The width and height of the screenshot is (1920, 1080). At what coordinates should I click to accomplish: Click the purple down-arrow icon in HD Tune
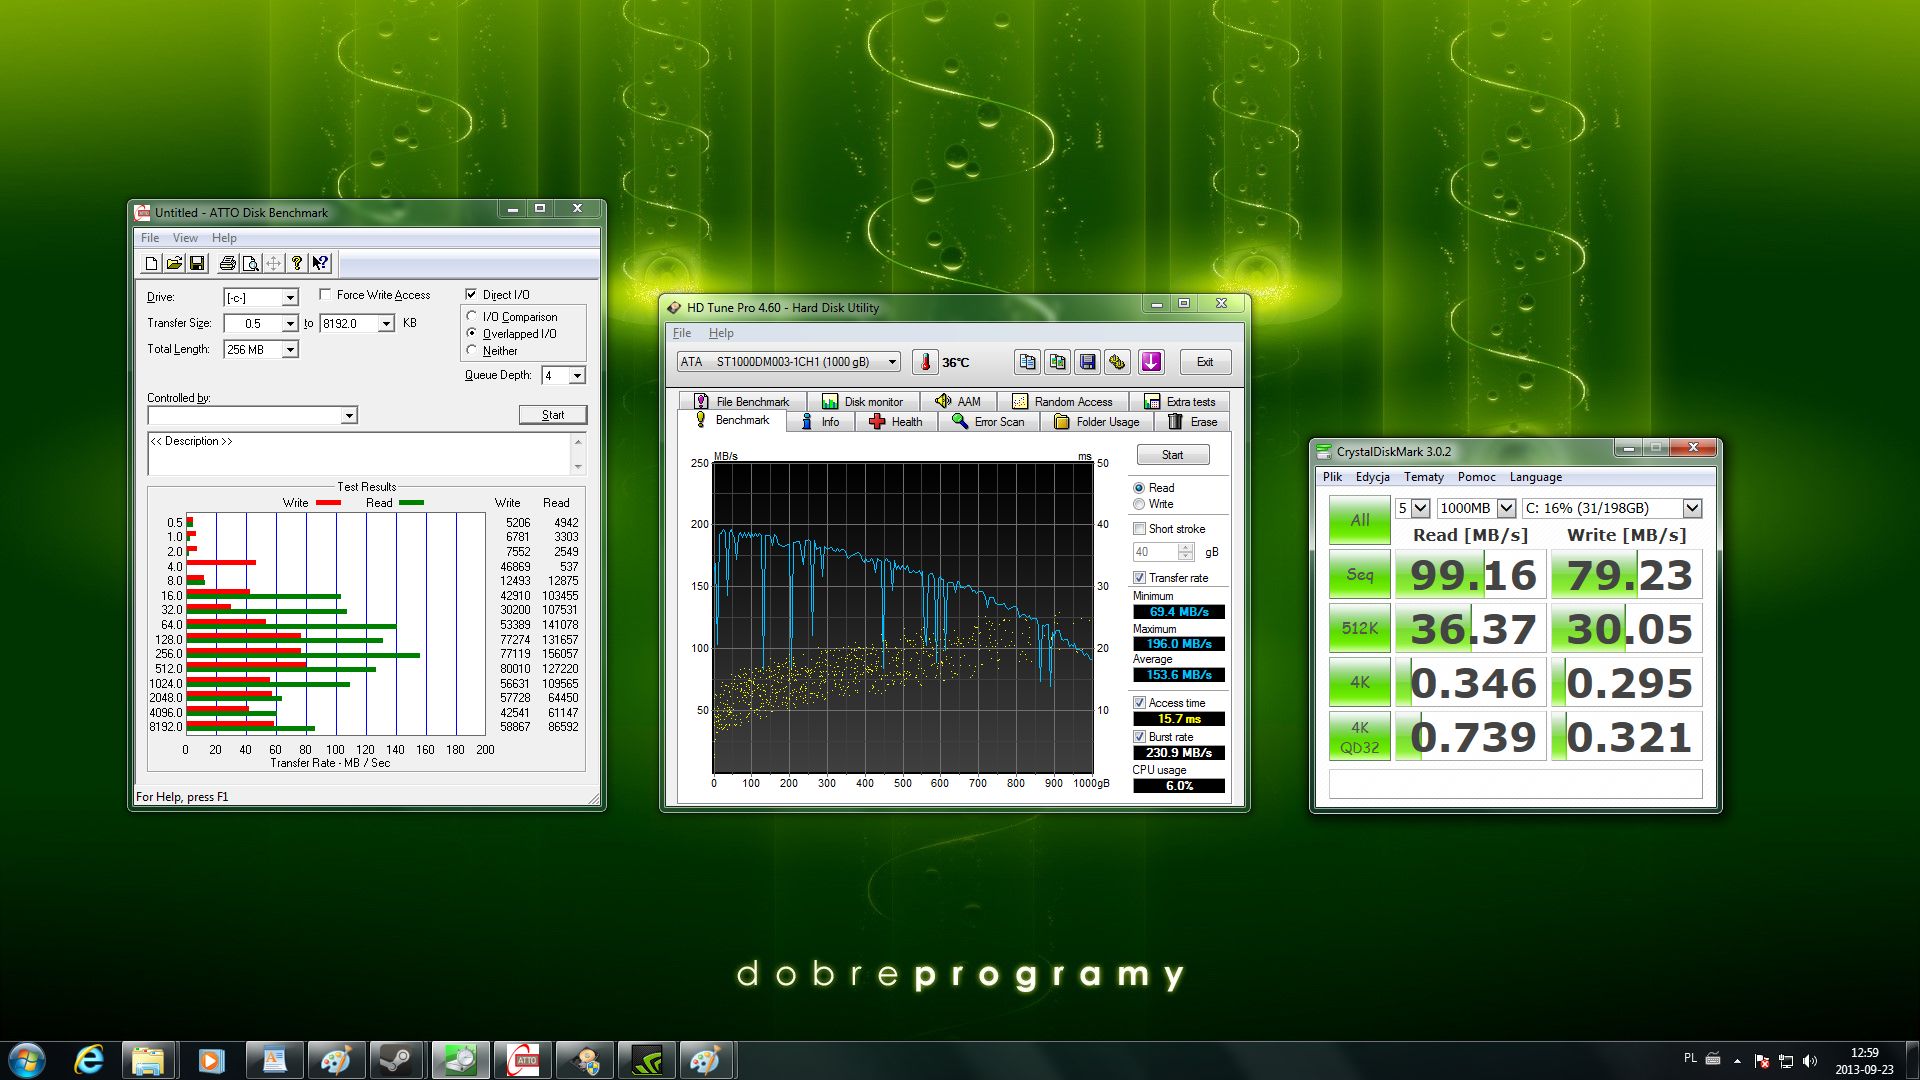(1151, 362)
